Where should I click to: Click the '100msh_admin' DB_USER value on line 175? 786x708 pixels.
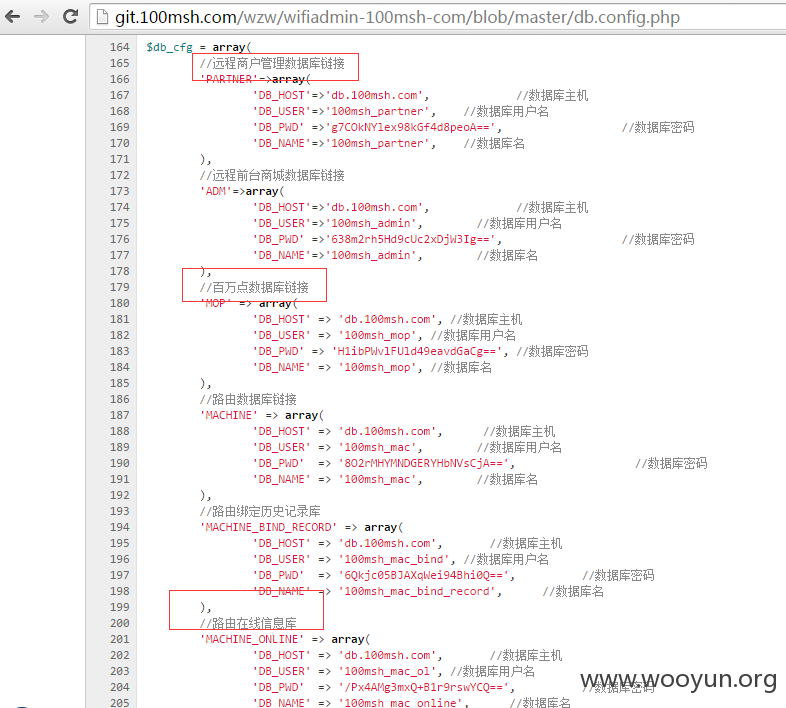(371, 223)
